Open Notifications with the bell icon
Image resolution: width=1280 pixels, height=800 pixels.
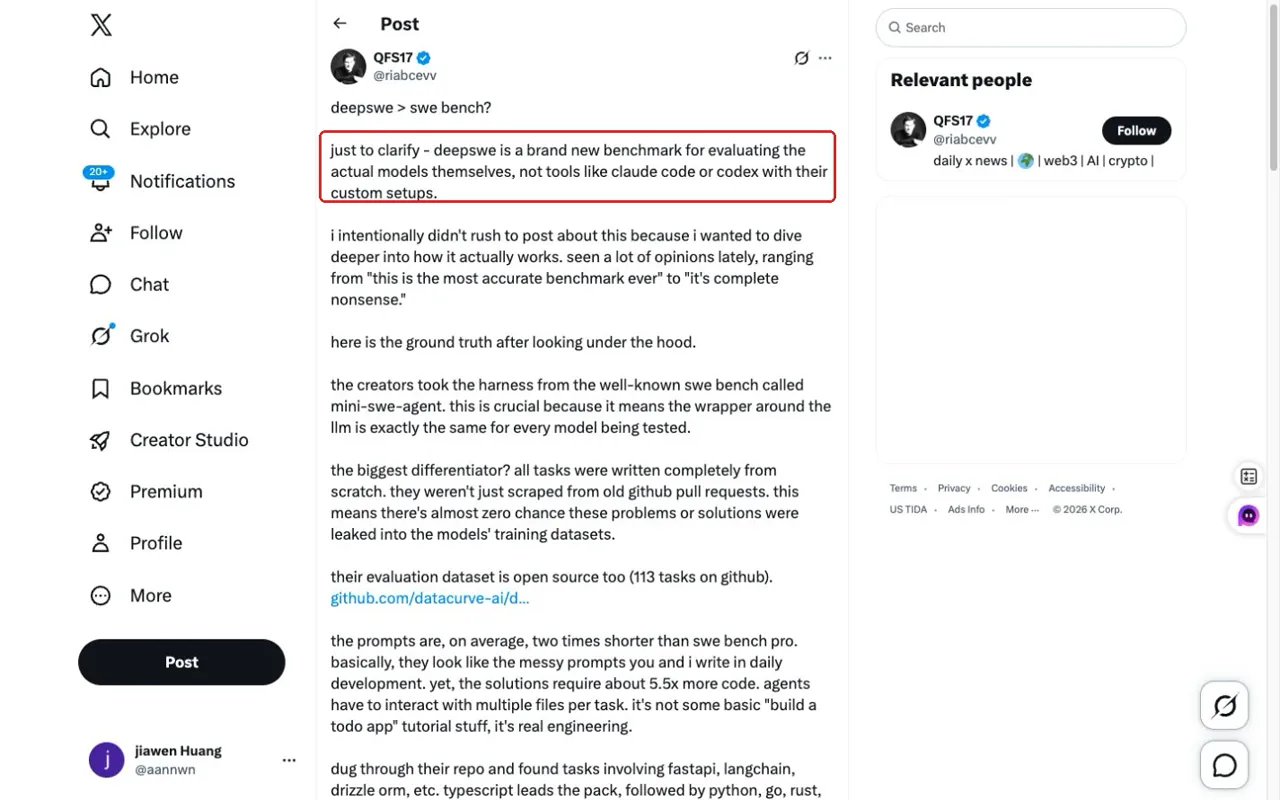point(100,181)
